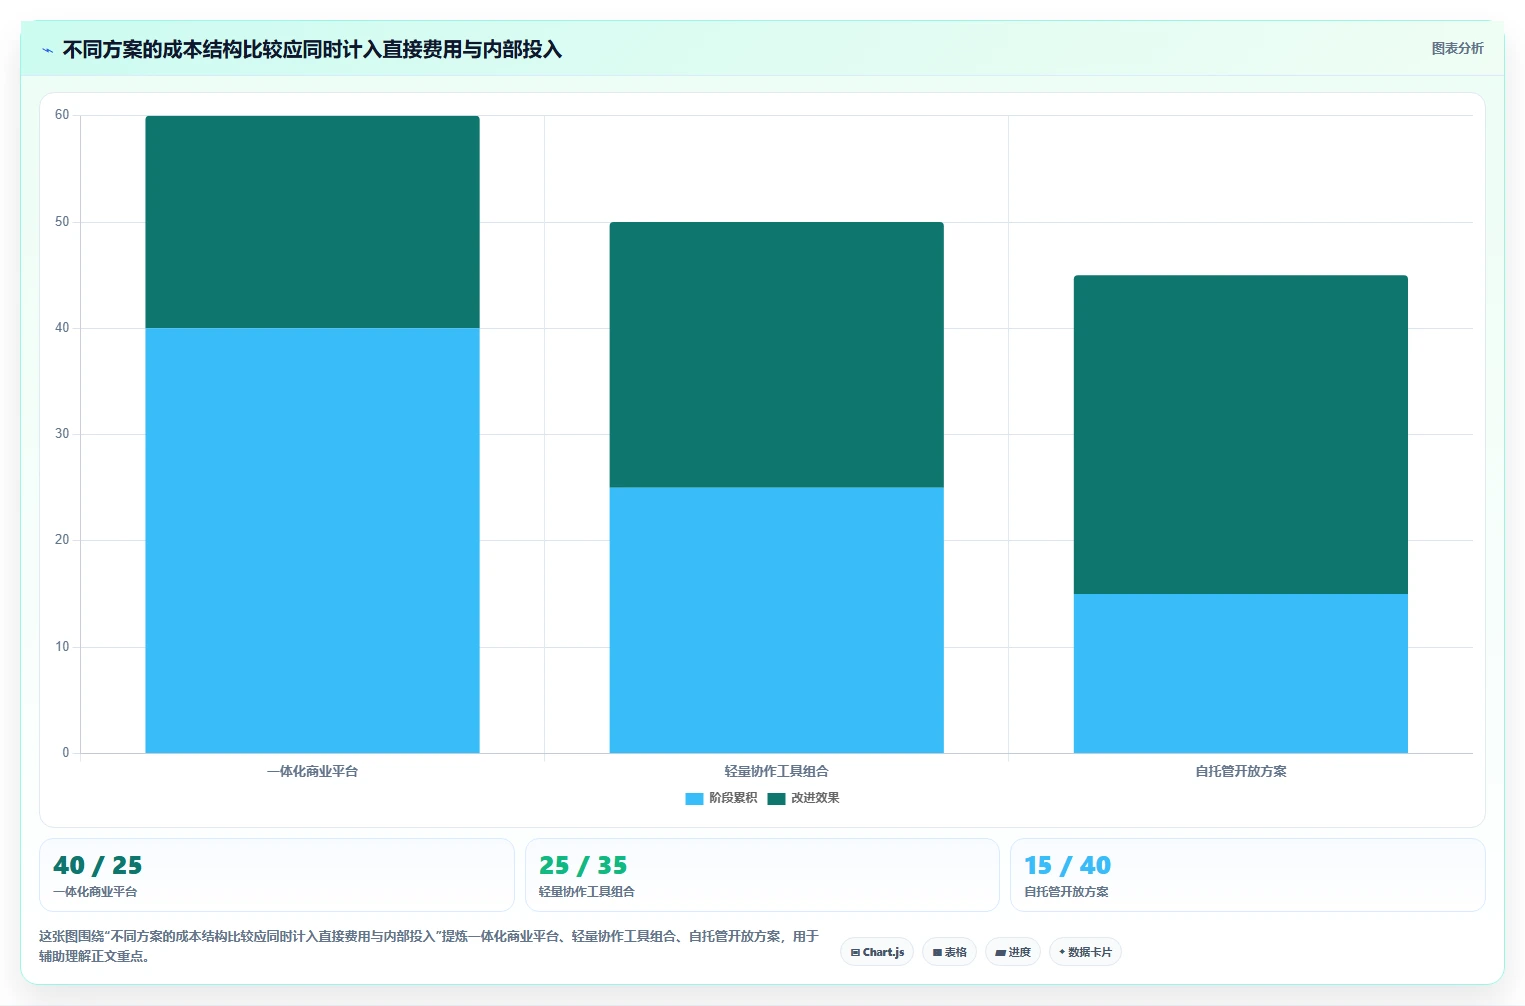Open the Chart.js tag

coord(877,952)
